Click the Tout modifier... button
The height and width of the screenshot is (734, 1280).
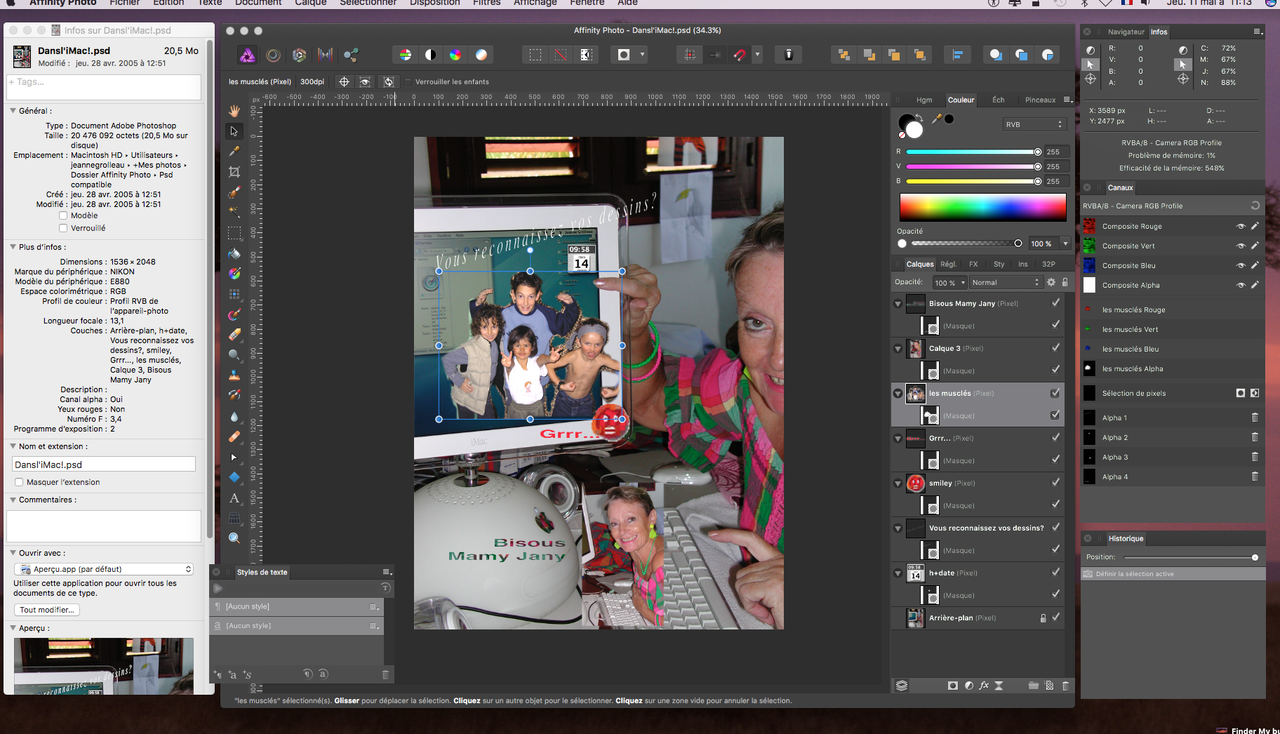point(47,609)
